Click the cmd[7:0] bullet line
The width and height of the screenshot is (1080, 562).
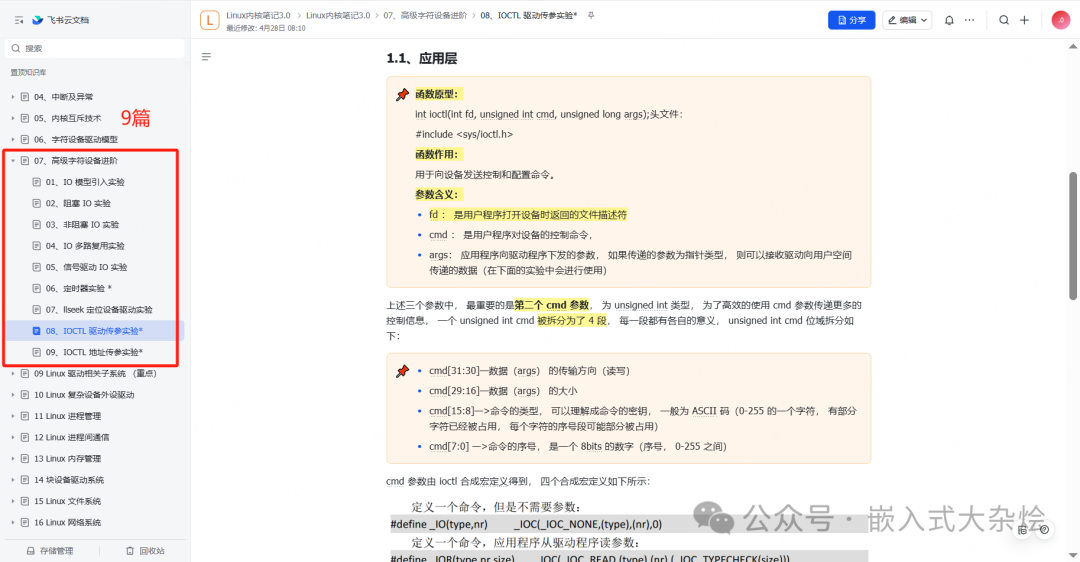(x=577, y=446)
